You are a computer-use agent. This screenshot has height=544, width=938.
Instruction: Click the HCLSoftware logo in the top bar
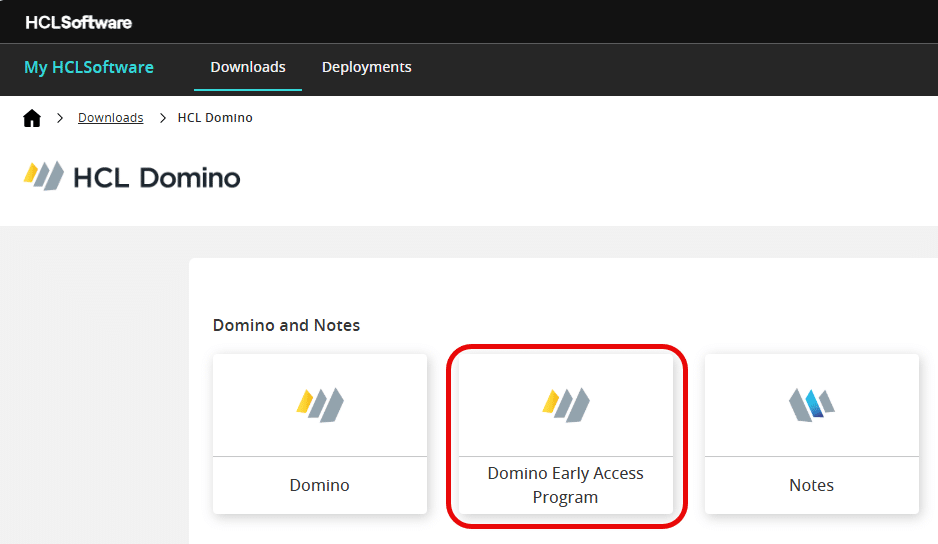pos(78,22)
